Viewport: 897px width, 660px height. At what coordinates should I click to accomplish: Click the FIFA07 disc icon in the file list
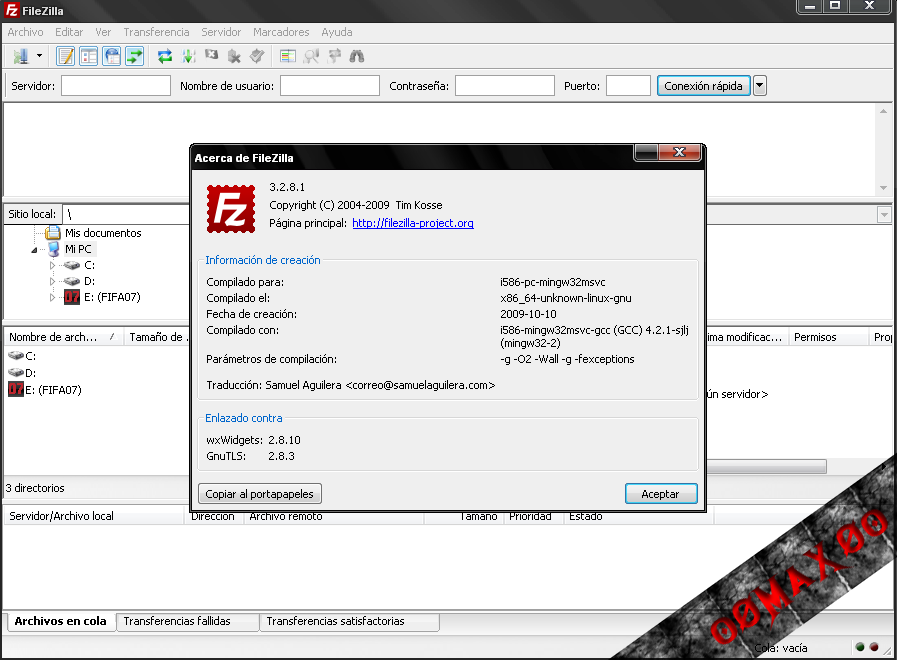click(x=16, y=389)
